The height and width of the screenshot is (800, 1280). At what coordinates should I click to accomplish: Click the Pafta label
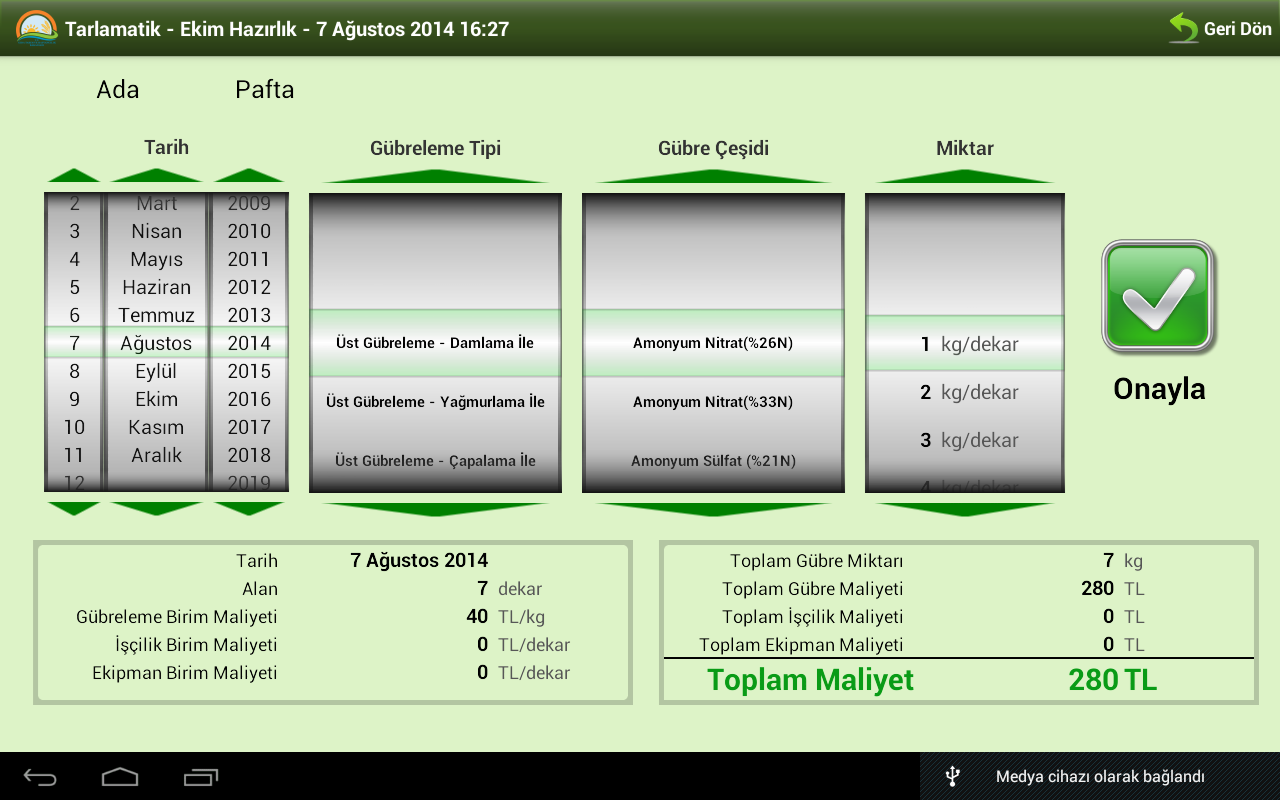click(265, 90)
